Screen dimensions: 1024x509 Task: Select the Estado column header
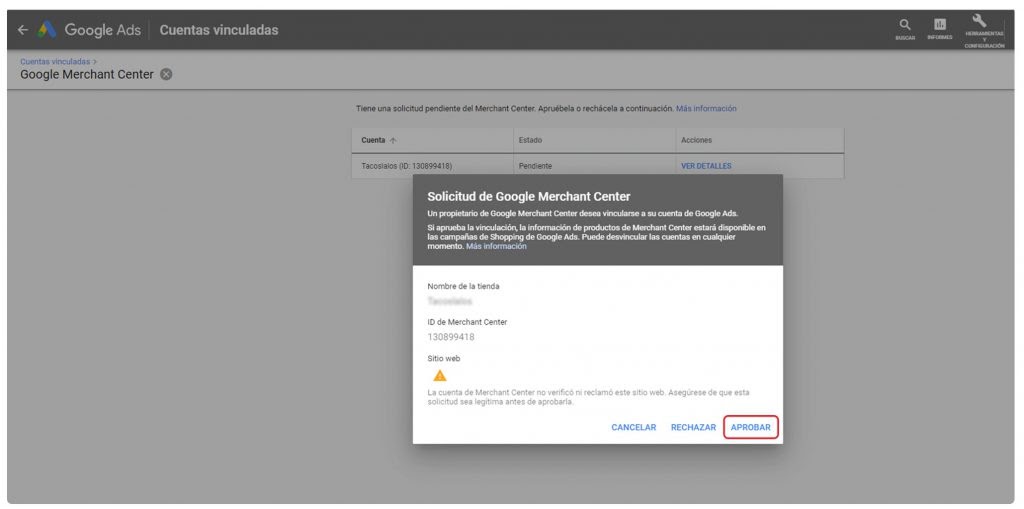click(530, 140)
